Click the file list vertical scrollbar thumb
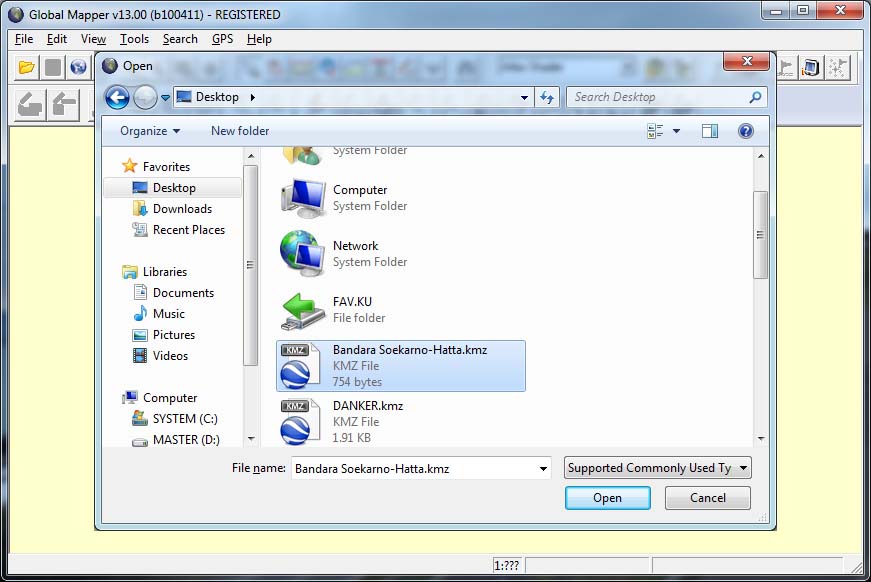This screenshot has width=871, height=582. coord(760,235)
